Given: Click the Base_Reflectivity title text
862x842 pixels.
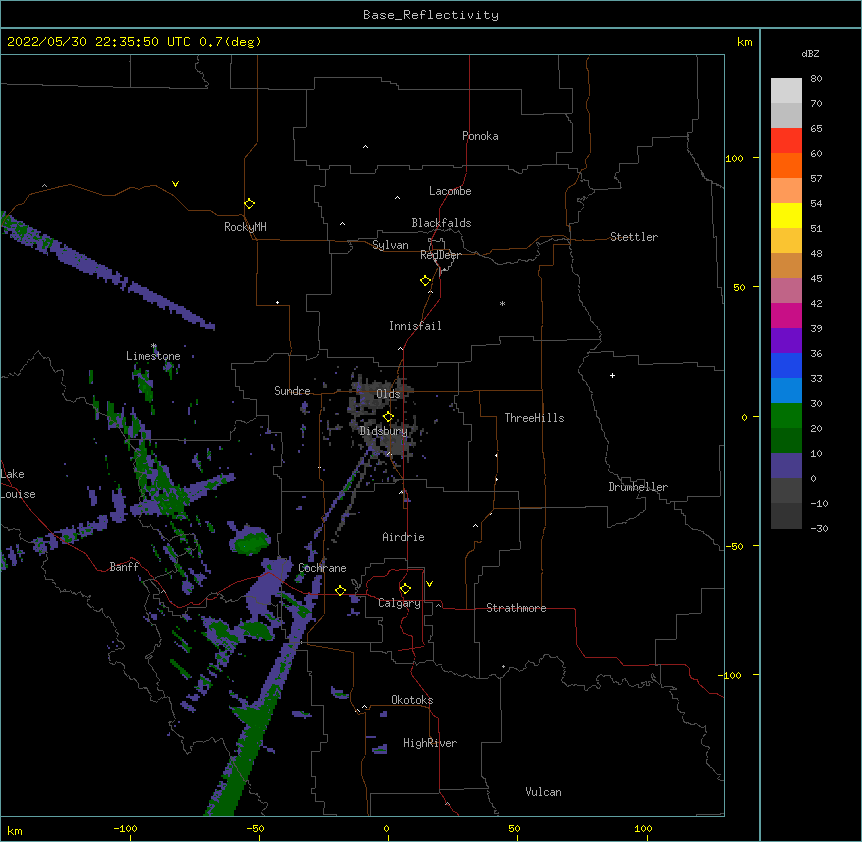Looking at the screenshot, I should (431, 15).
